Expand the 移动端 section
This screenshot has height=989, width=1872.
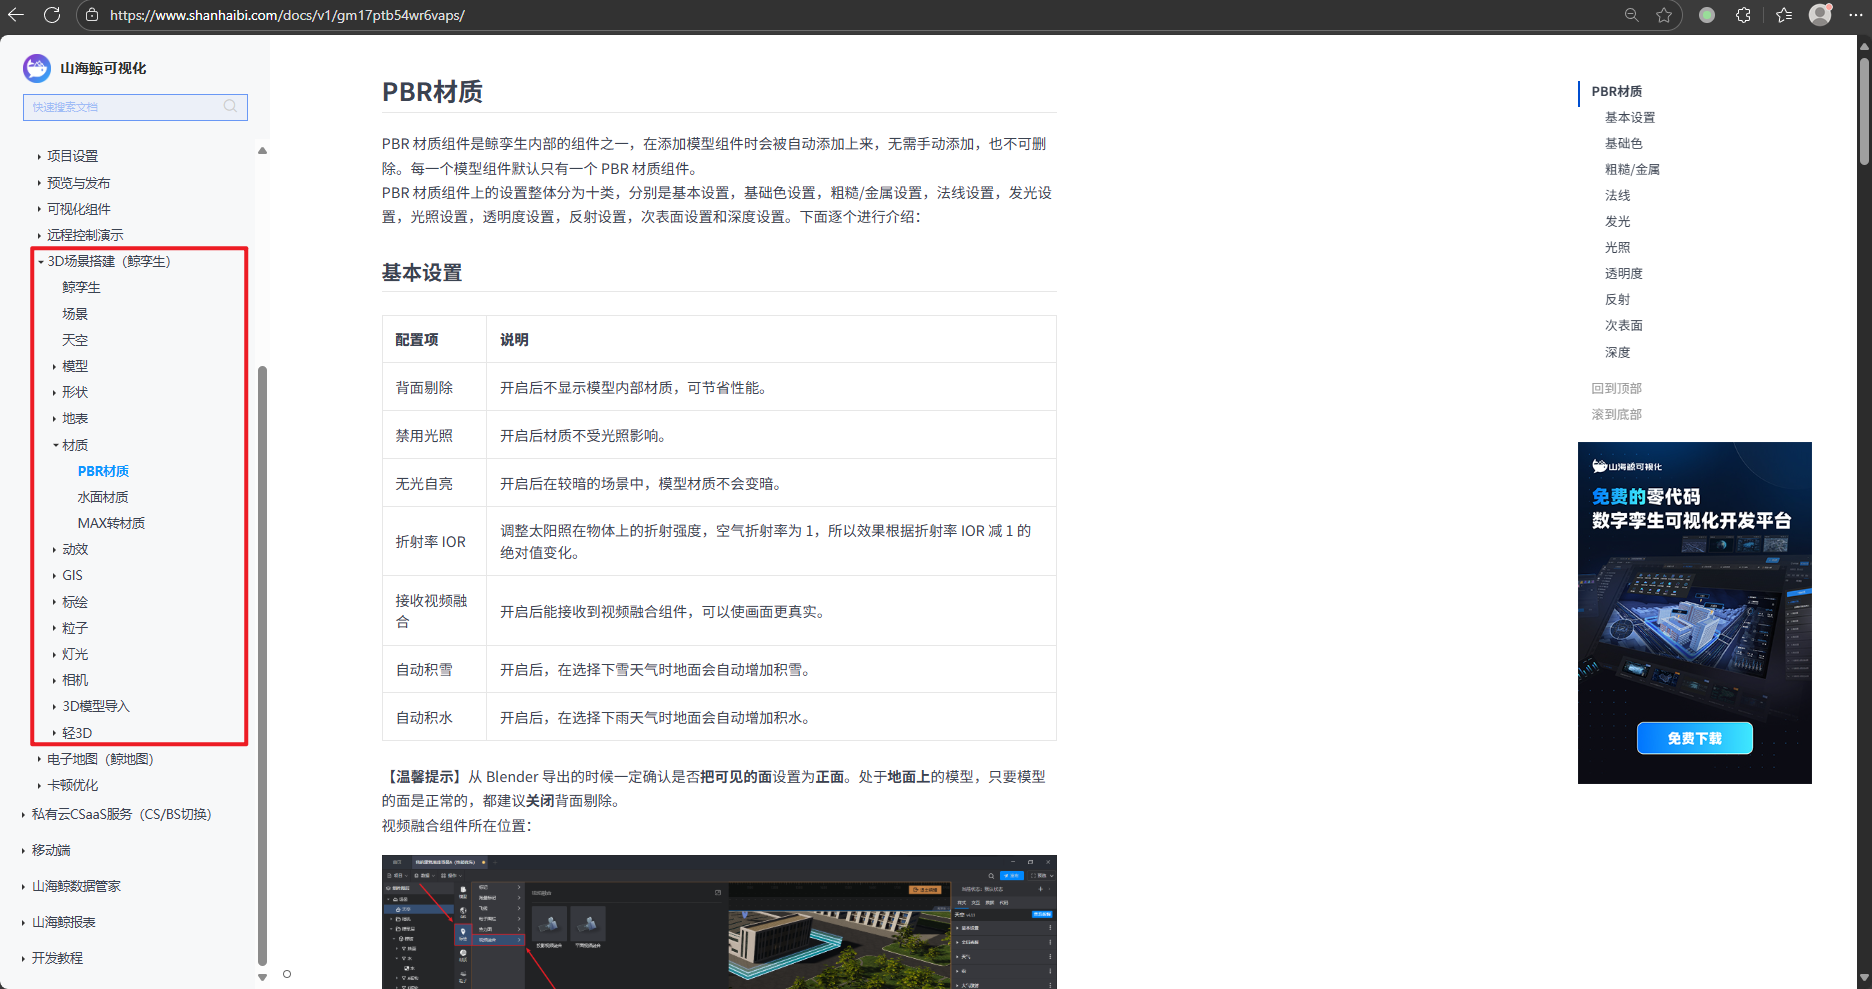click(24, 851)
